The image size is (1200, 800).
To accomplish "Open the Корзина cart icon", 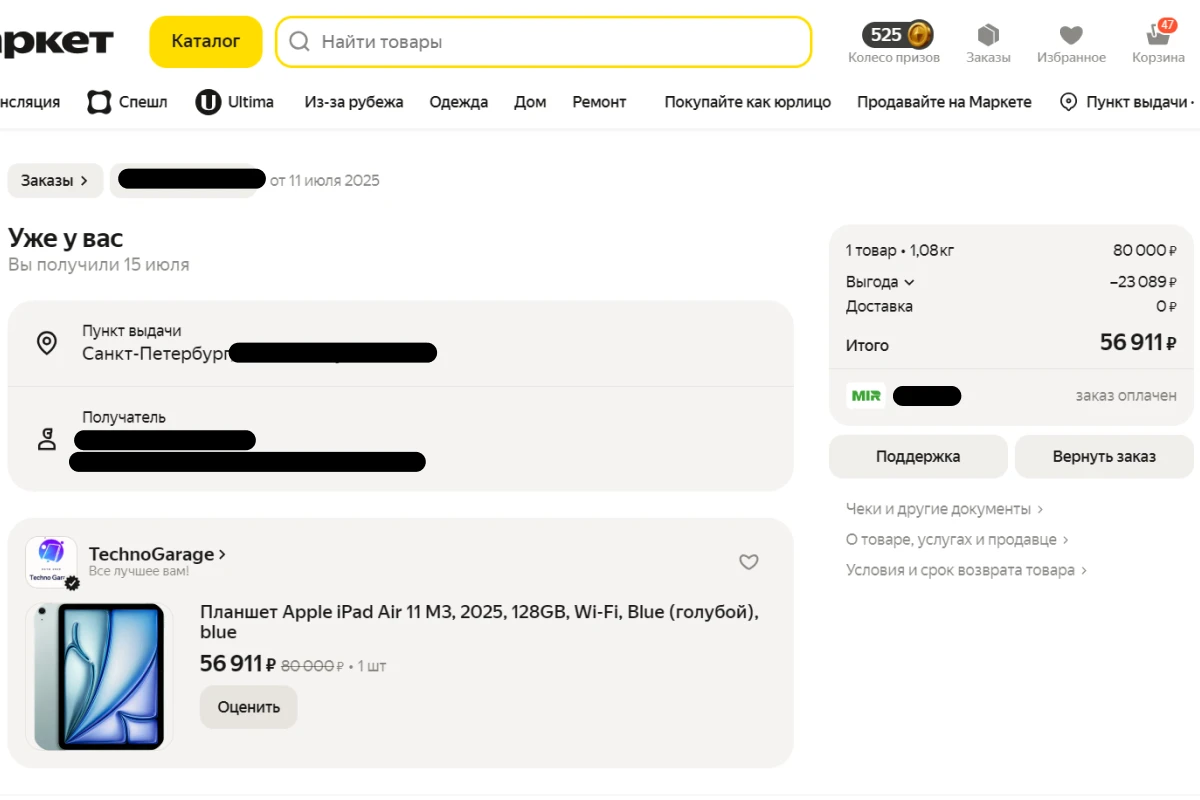I will [1158, 35].
